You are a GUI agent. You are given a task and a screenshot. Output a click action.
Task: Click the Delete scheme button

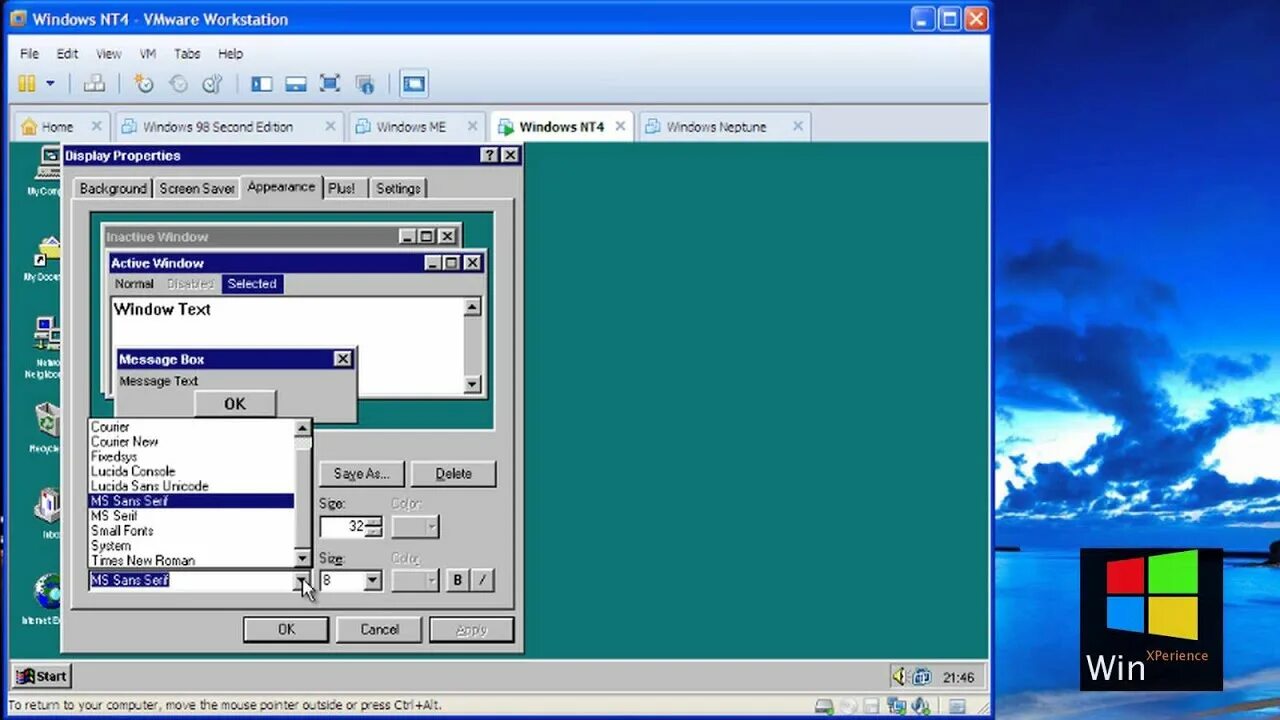point(453,474)
